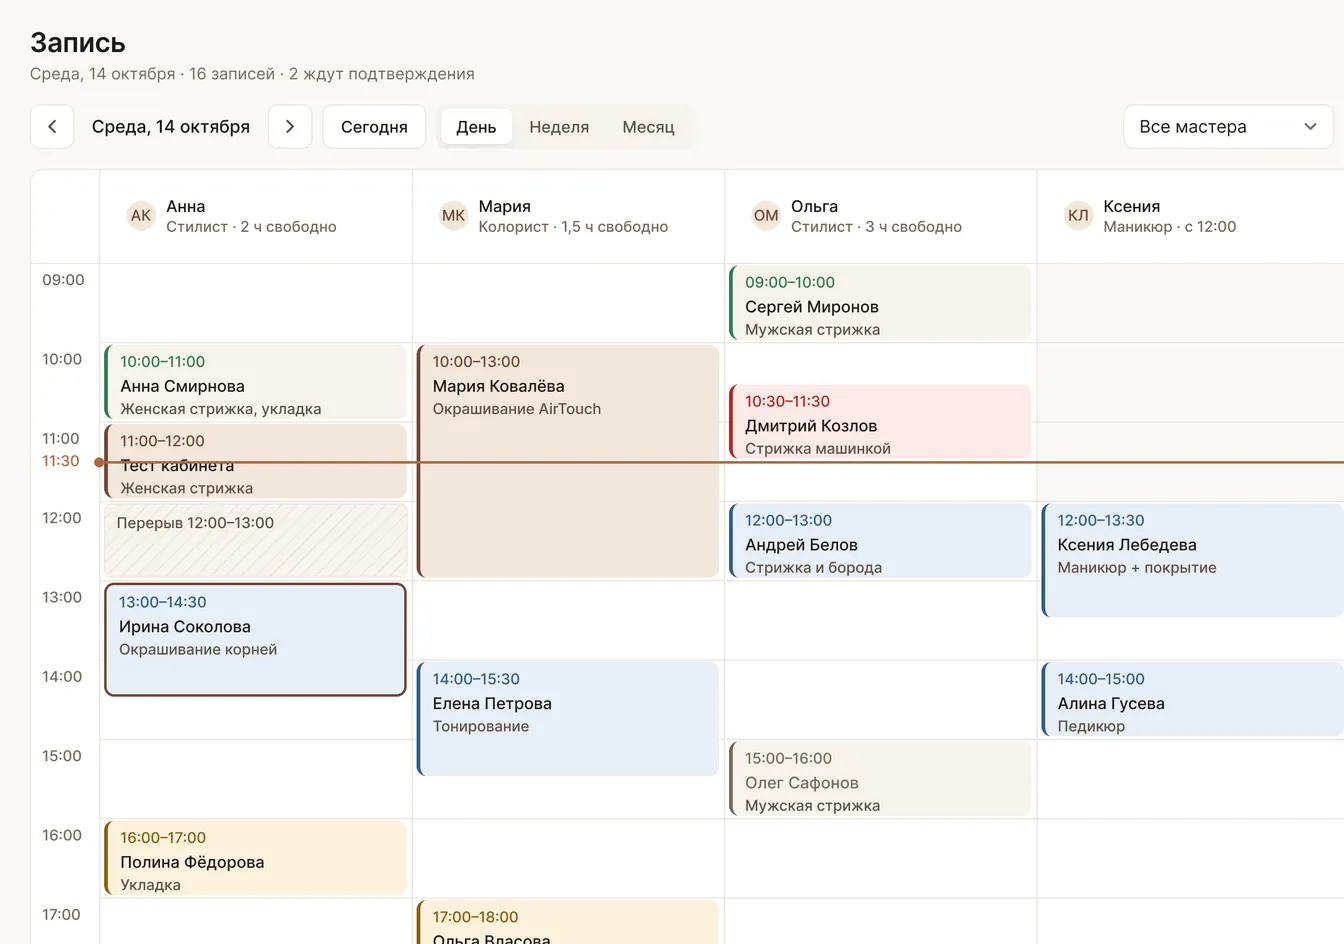Open Анна Смирнова 10:00–11:00 appointment
Screen dimensions: 1344x944
(x=256, y=383)
